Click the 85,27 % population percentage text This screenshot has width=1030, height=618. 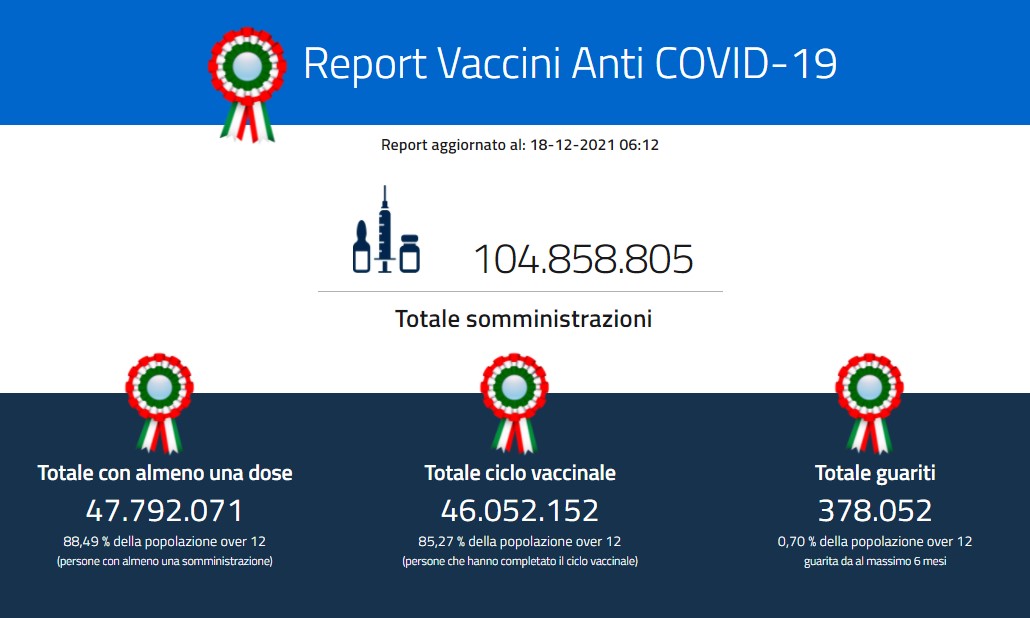coord(520,541)
